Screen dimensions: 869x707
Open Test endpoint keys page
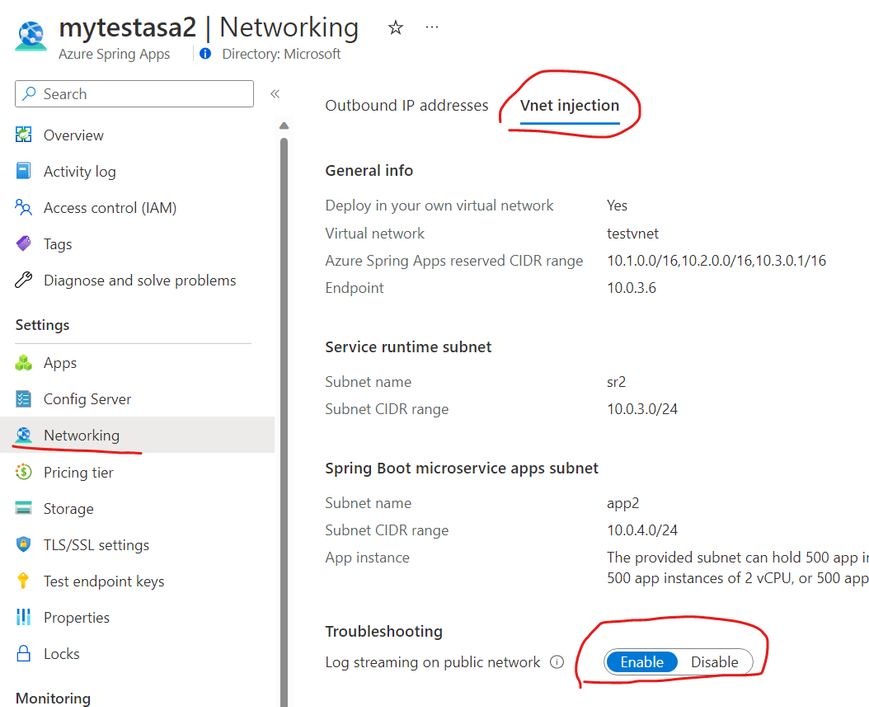(104, 581)
